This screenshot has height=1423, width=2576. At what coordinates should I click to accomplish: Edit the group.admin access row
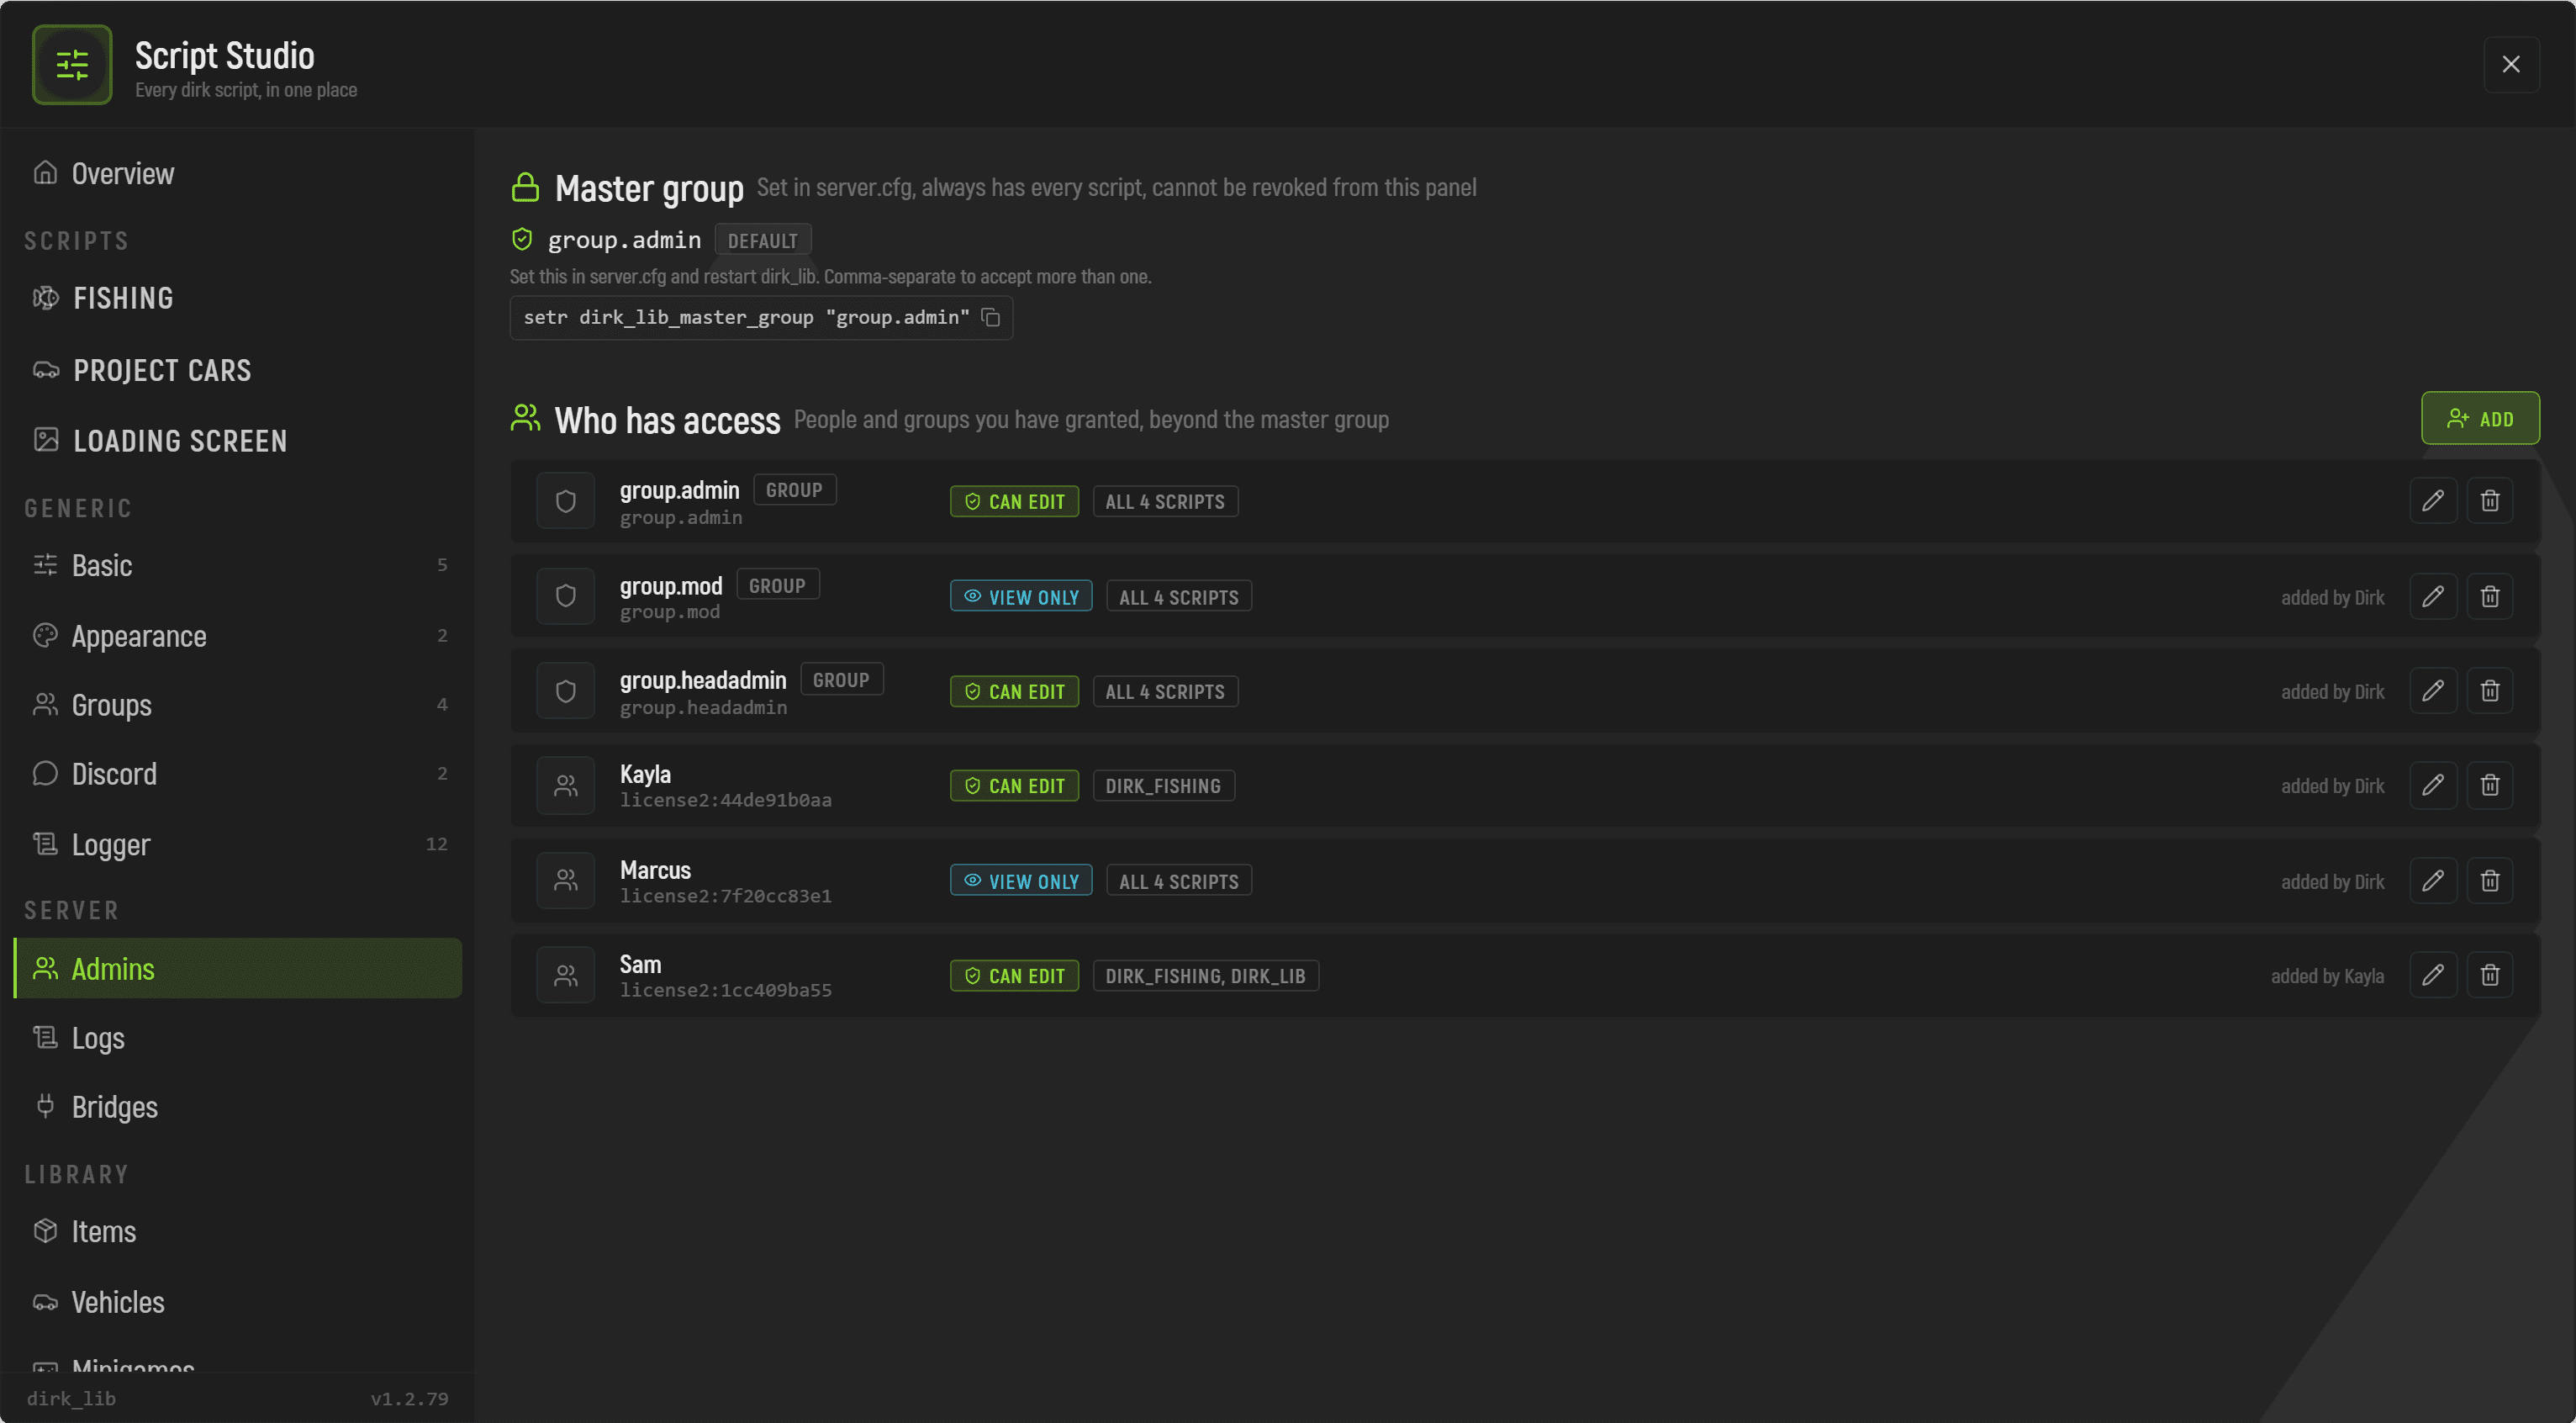coord(2433,501)
